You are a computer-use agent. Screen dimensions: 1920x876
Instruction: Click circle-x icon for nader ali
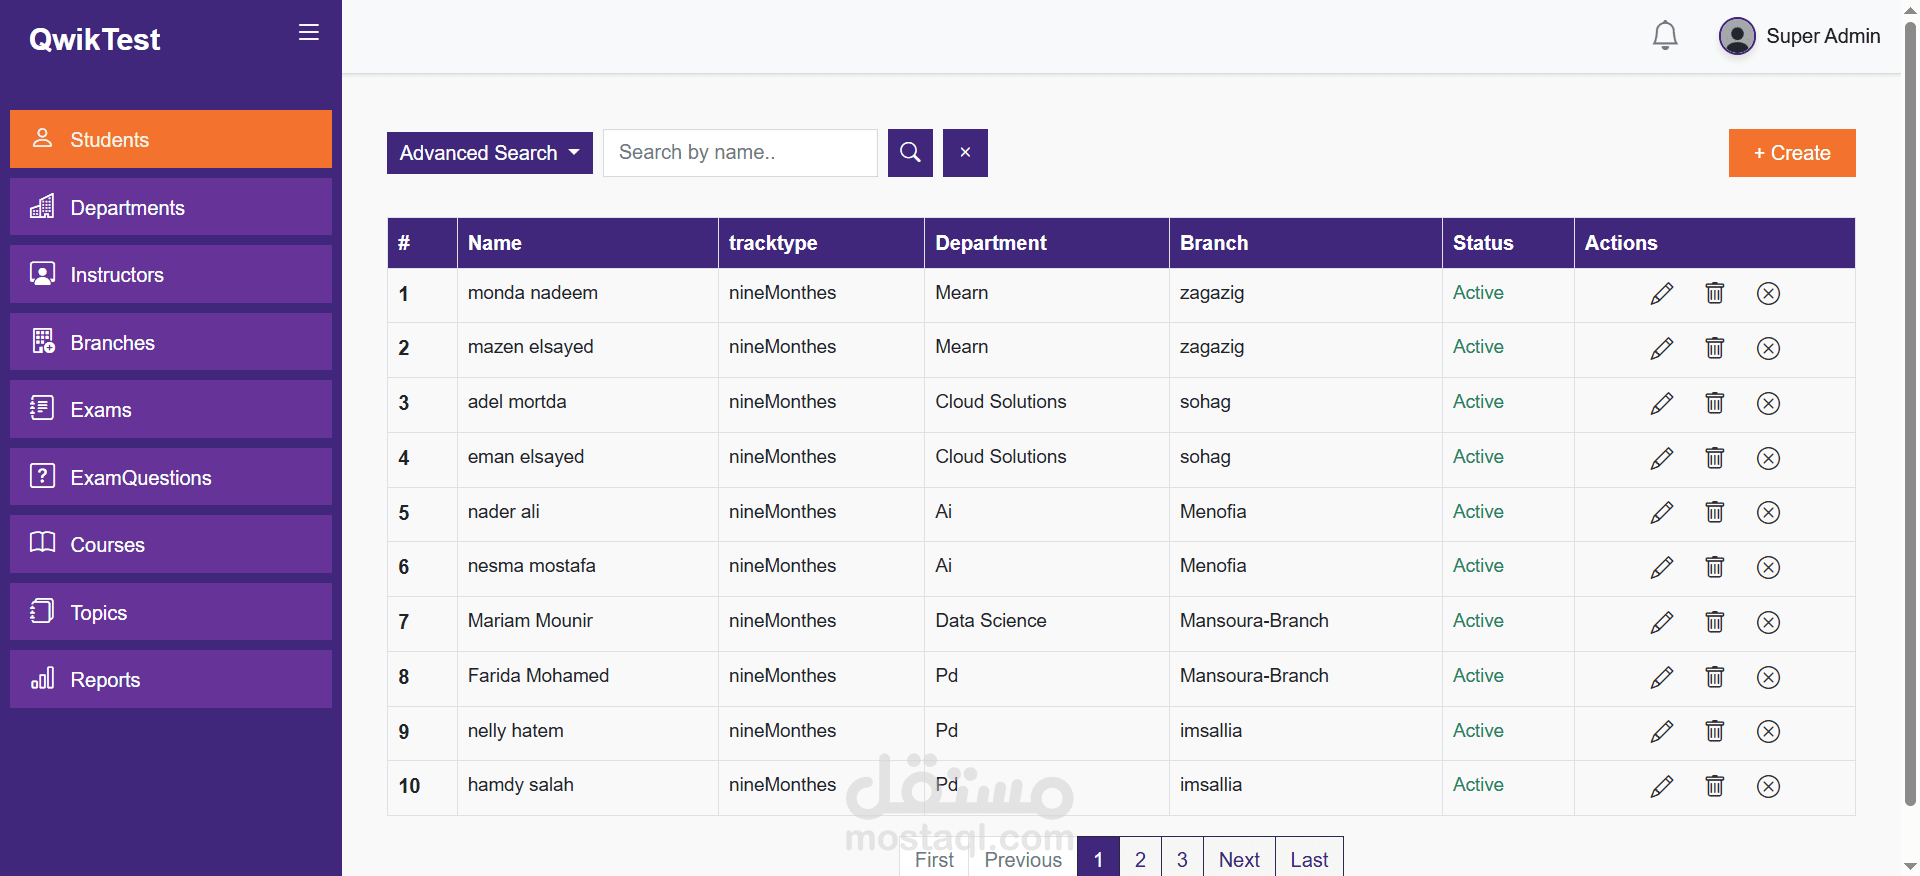(1768, 512)
